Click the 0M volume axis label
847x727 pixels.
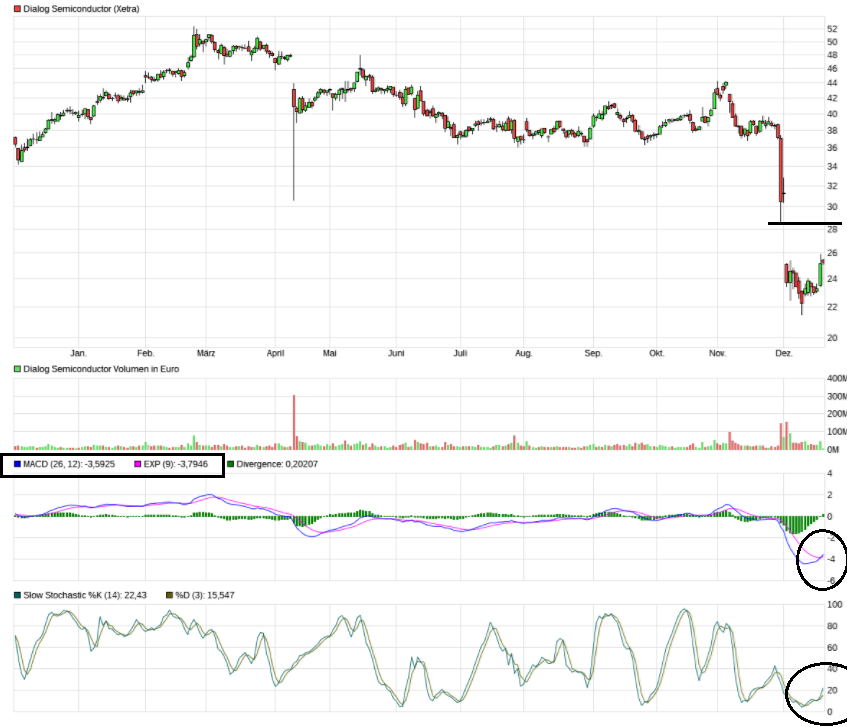[x=832, y=449]
